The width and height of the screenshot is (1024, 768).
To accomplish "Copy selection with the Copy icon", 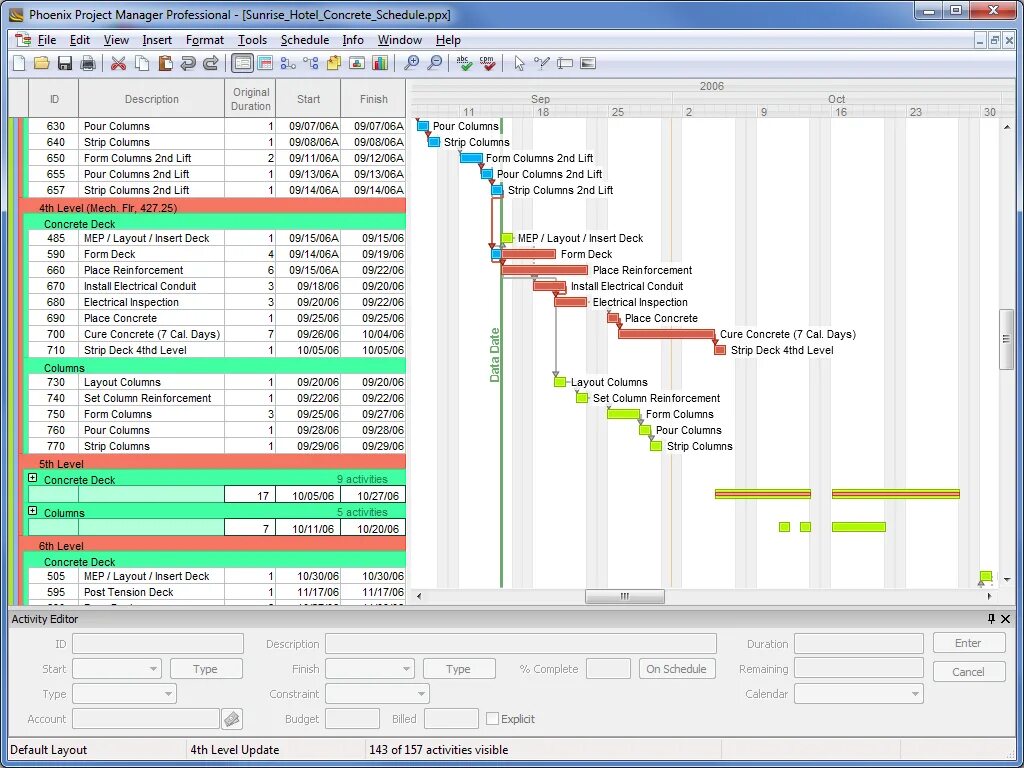I will pos(142,63).
